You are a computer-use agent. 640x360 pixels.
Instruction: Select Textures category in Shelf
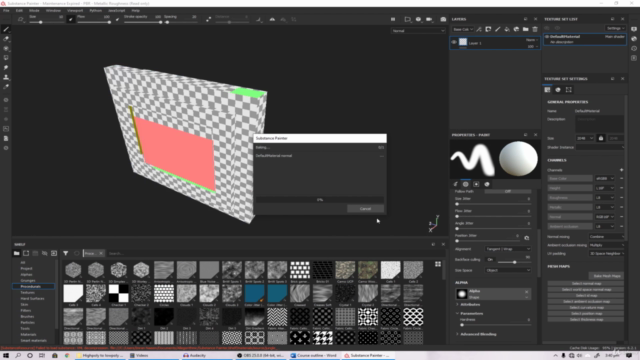coord(28,293)
